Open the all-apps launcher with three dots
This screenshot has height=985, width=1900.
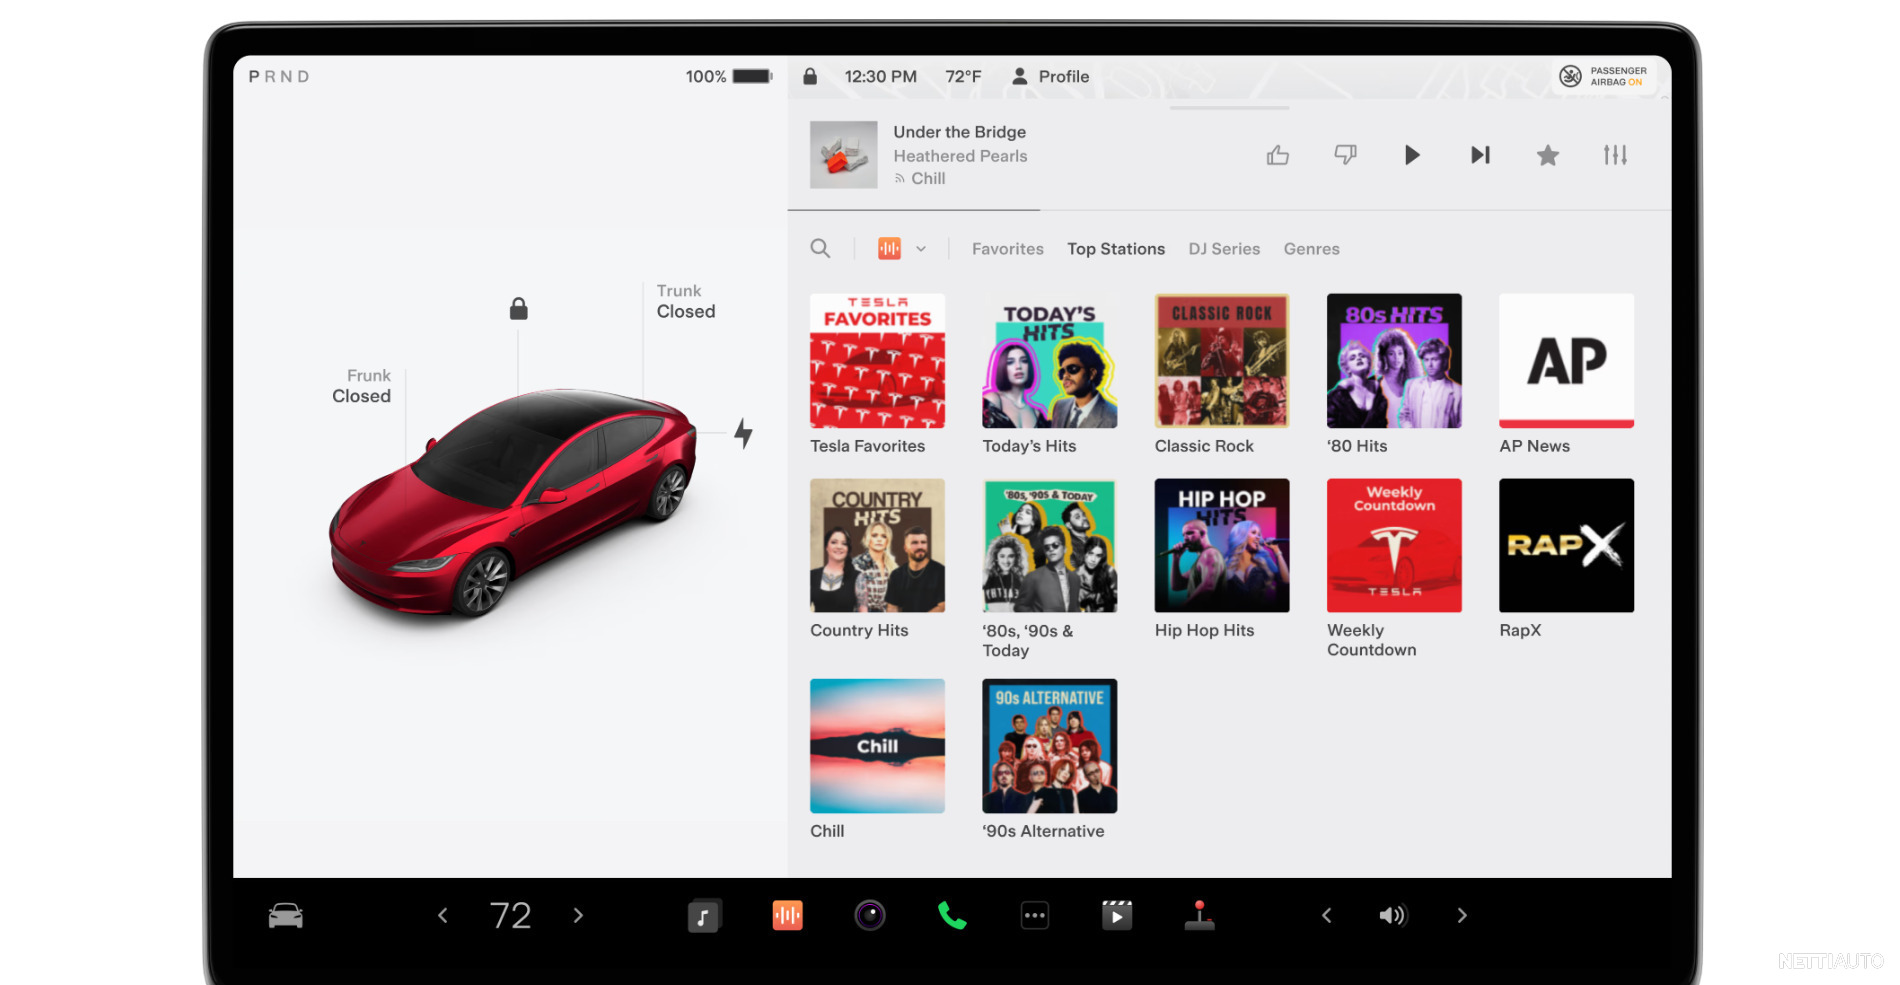1035,915
